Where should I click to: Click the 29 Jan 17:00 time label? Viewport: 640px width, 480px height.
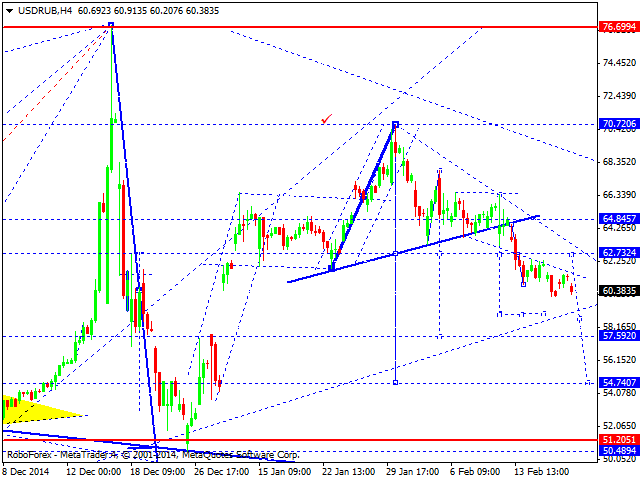coord(413,472)
